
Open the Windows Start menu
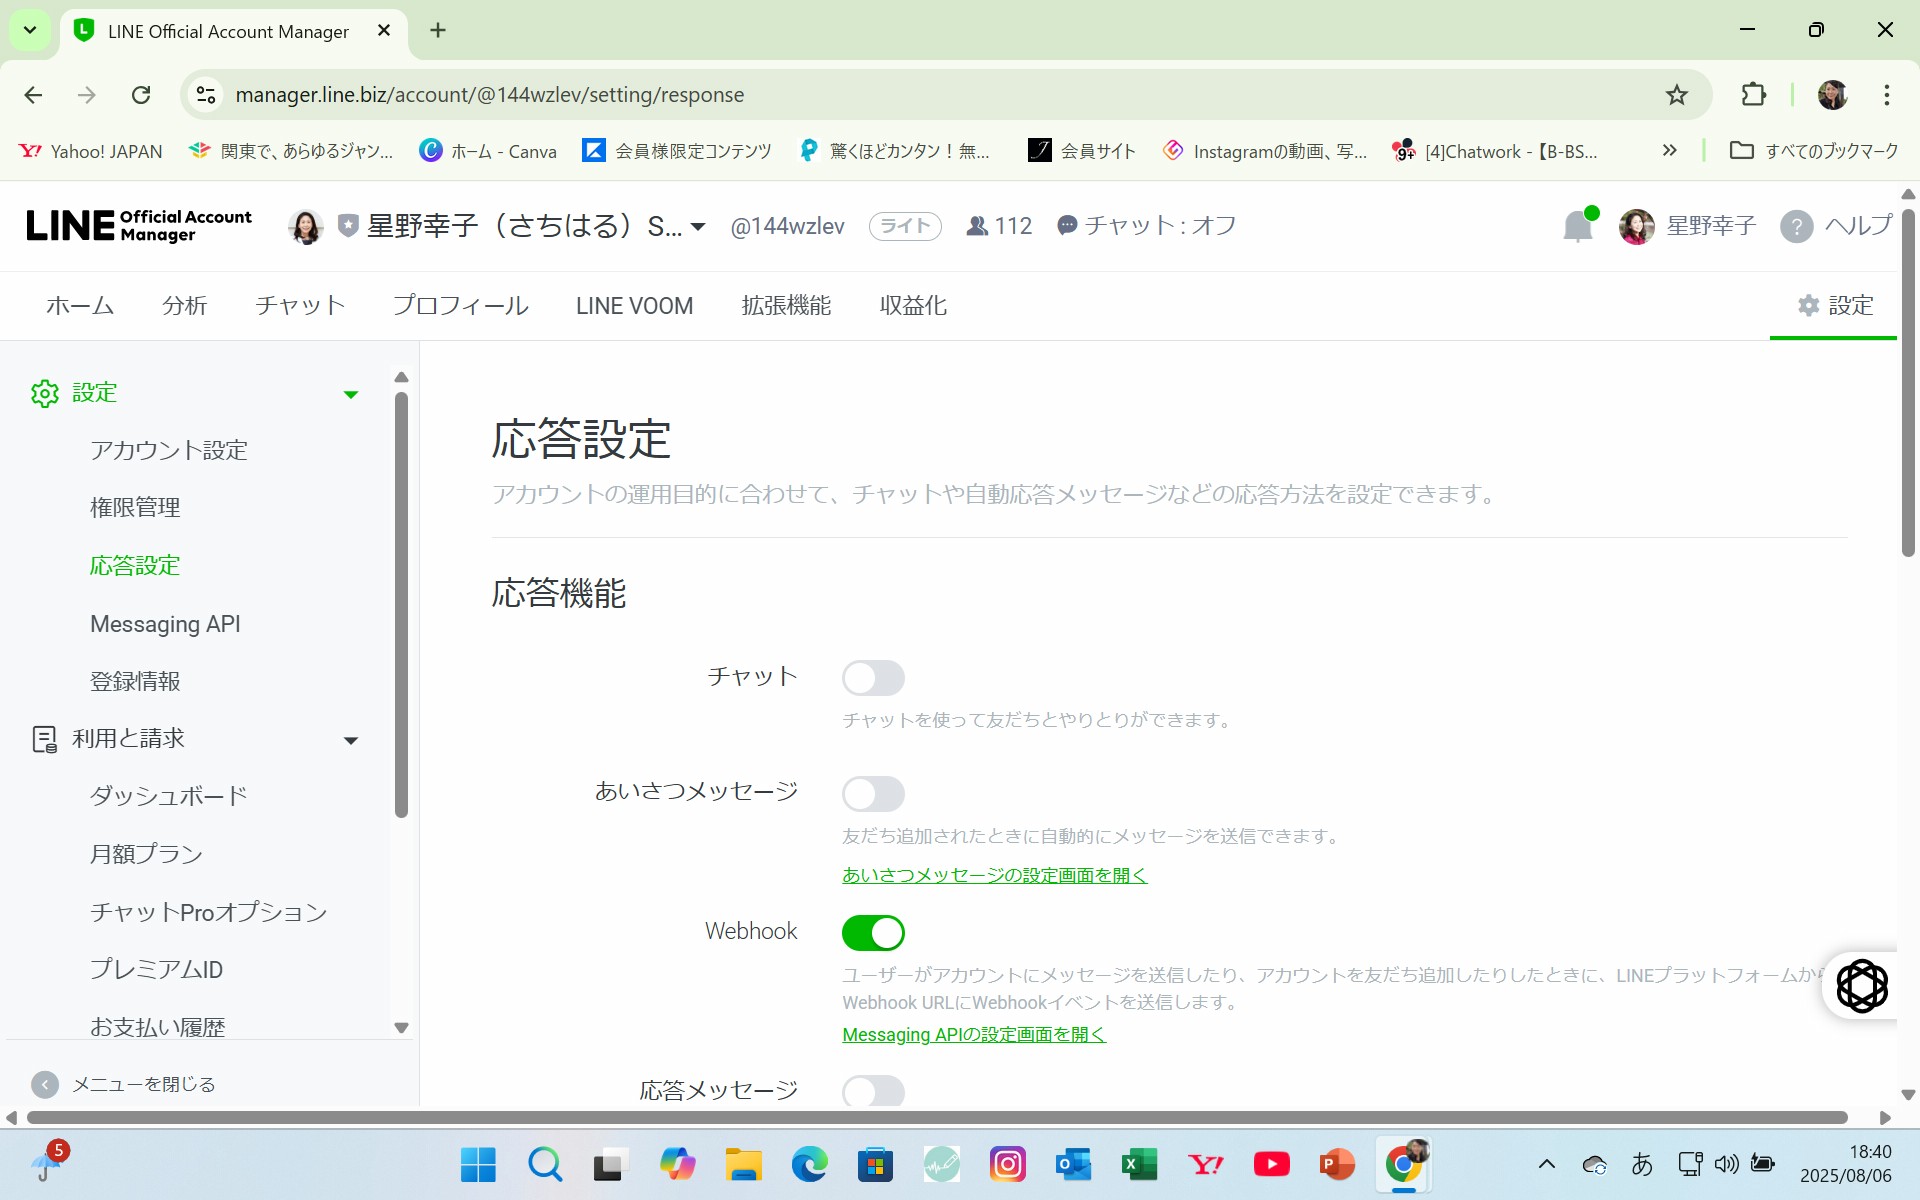point(478,1165)
